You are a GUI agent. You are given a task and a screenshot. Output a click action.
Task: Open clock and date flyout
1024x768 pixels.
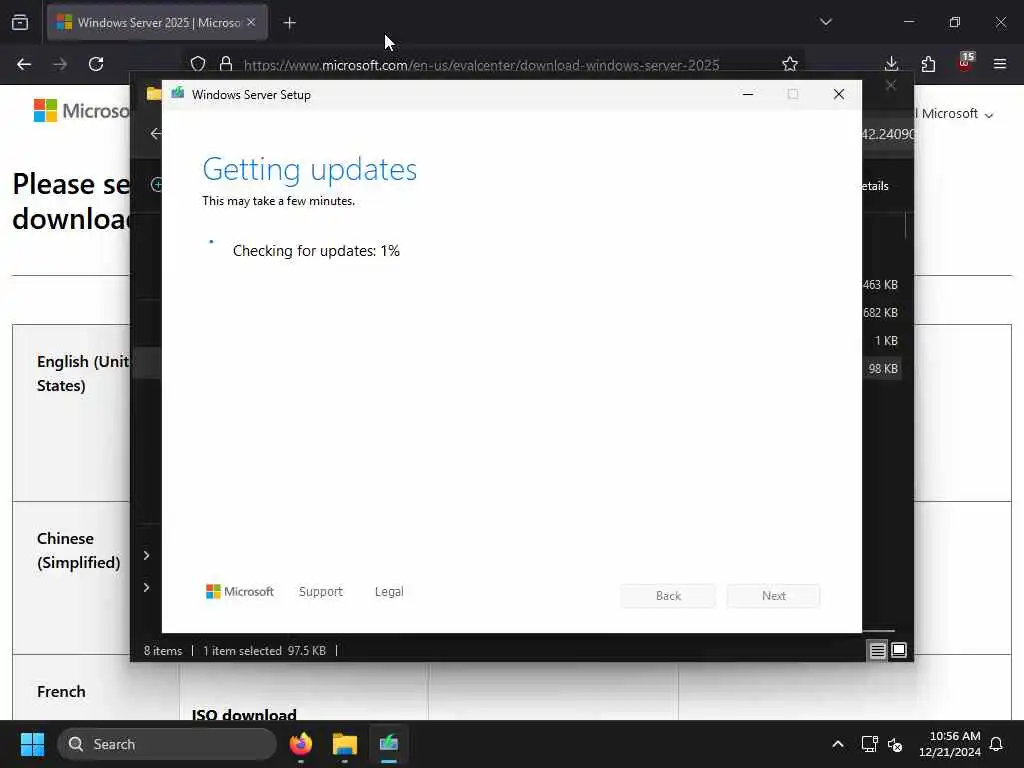pos(950,744)
